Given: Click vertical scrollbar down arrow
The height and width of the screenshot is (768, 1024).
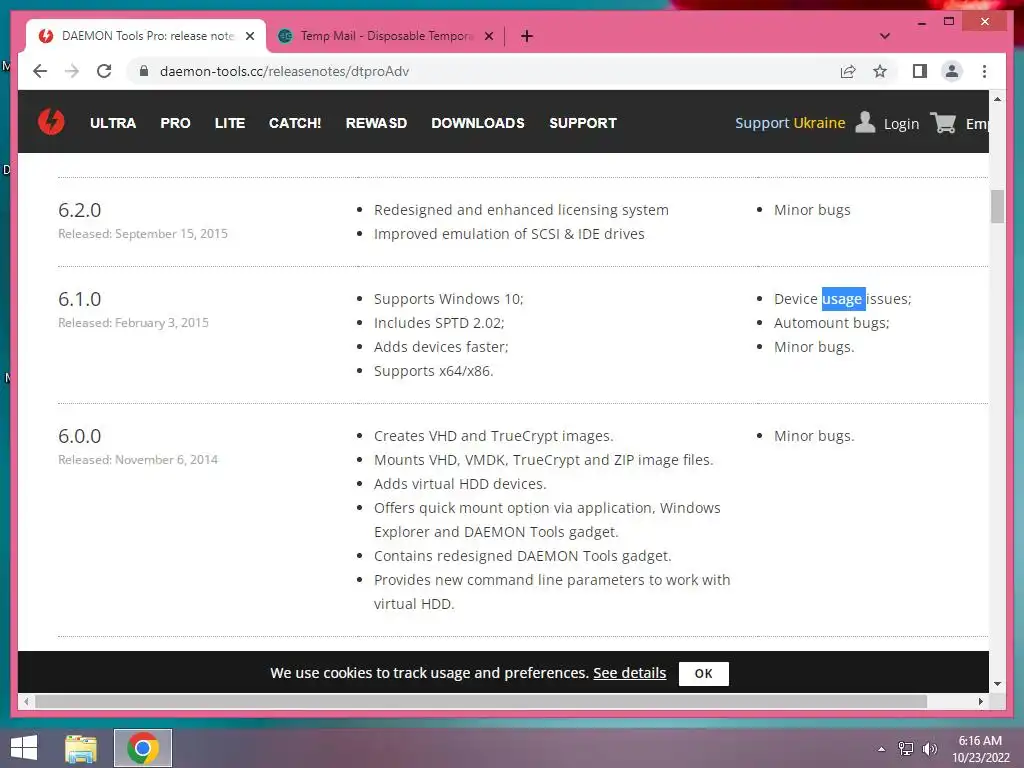Looking at the screenshot, I should point(997,684).
